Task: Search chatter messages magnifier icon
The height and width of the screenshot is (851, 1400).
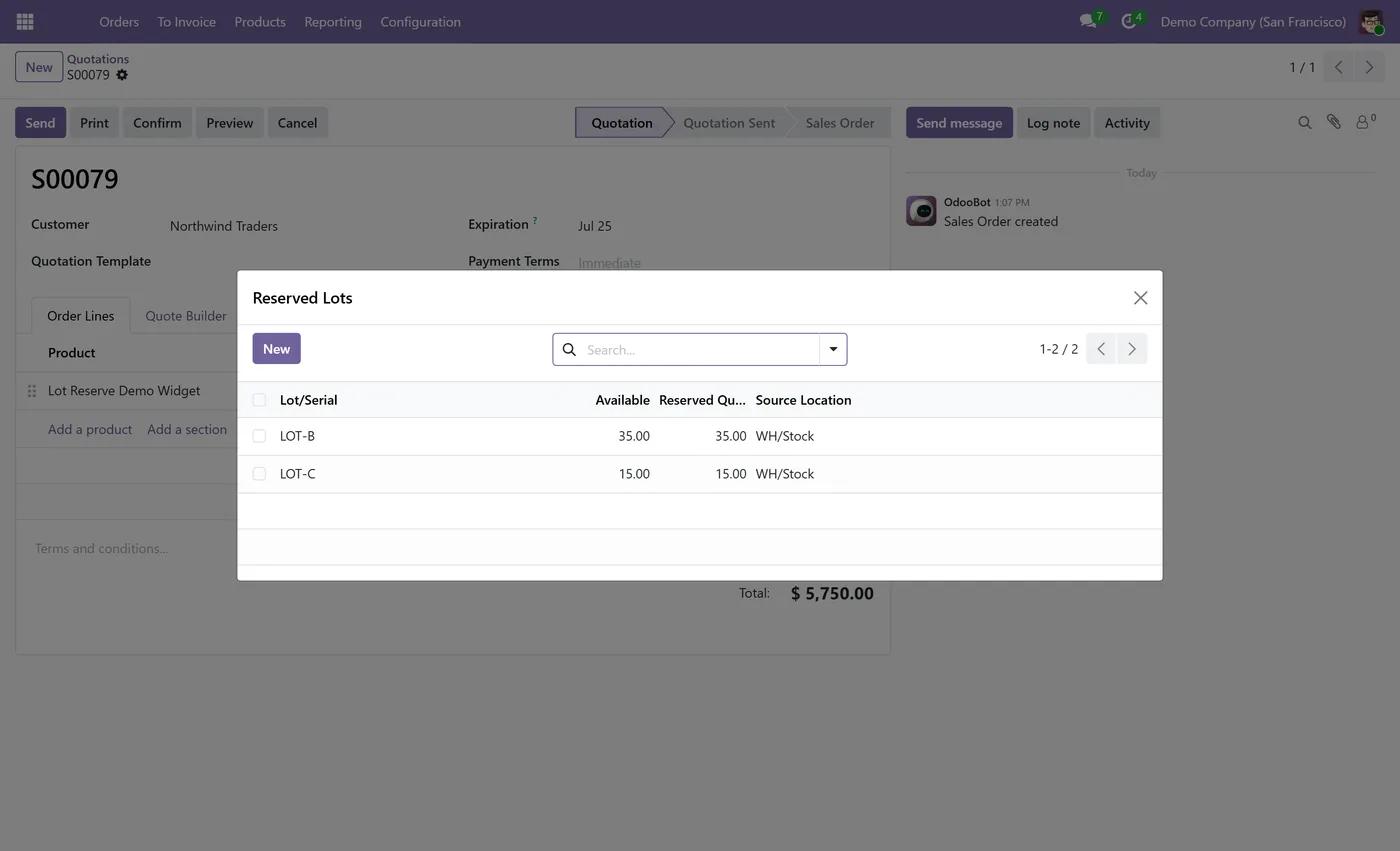Action: 1305,122
